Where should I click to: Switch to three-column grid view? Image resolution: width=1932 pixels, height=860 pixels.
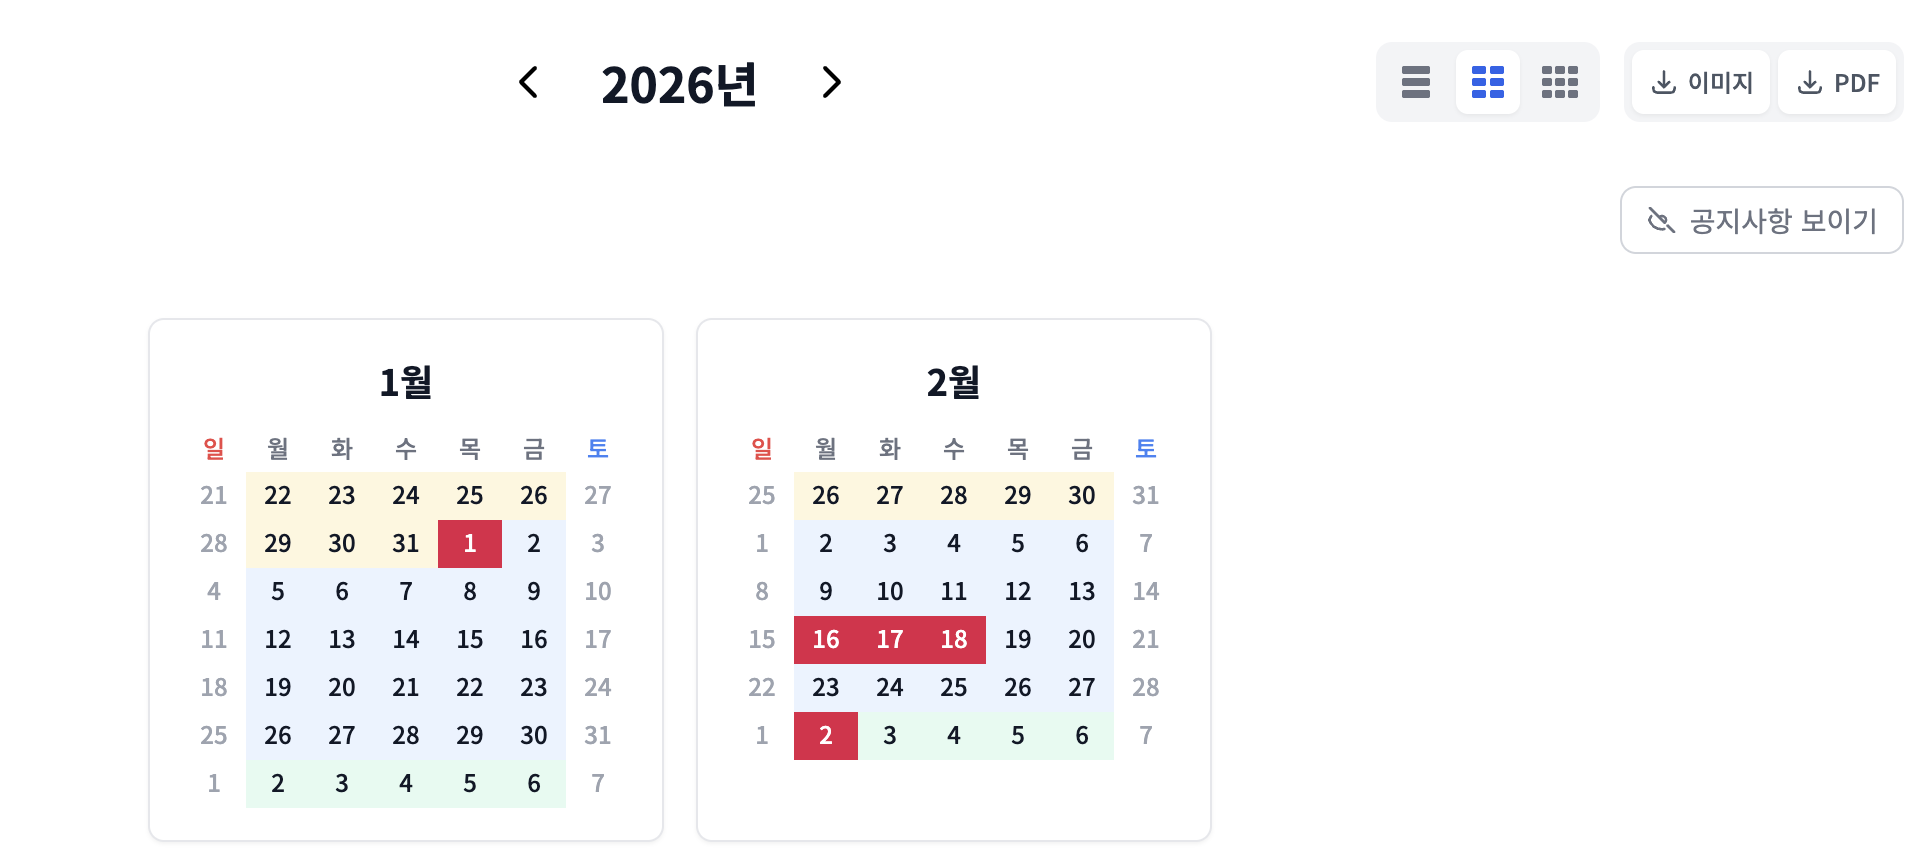(x=1559, y=82)
